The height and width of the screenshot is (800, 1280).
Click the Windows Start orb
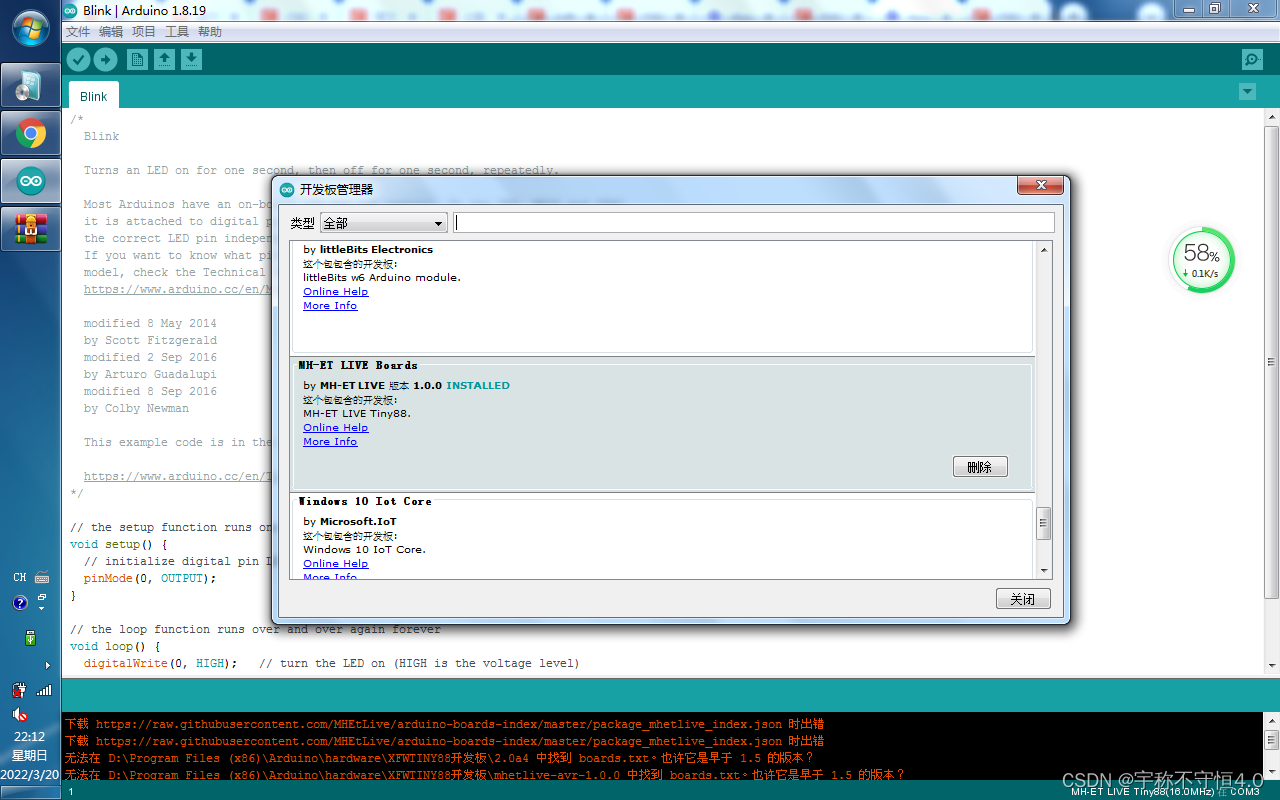click(31, 28)
